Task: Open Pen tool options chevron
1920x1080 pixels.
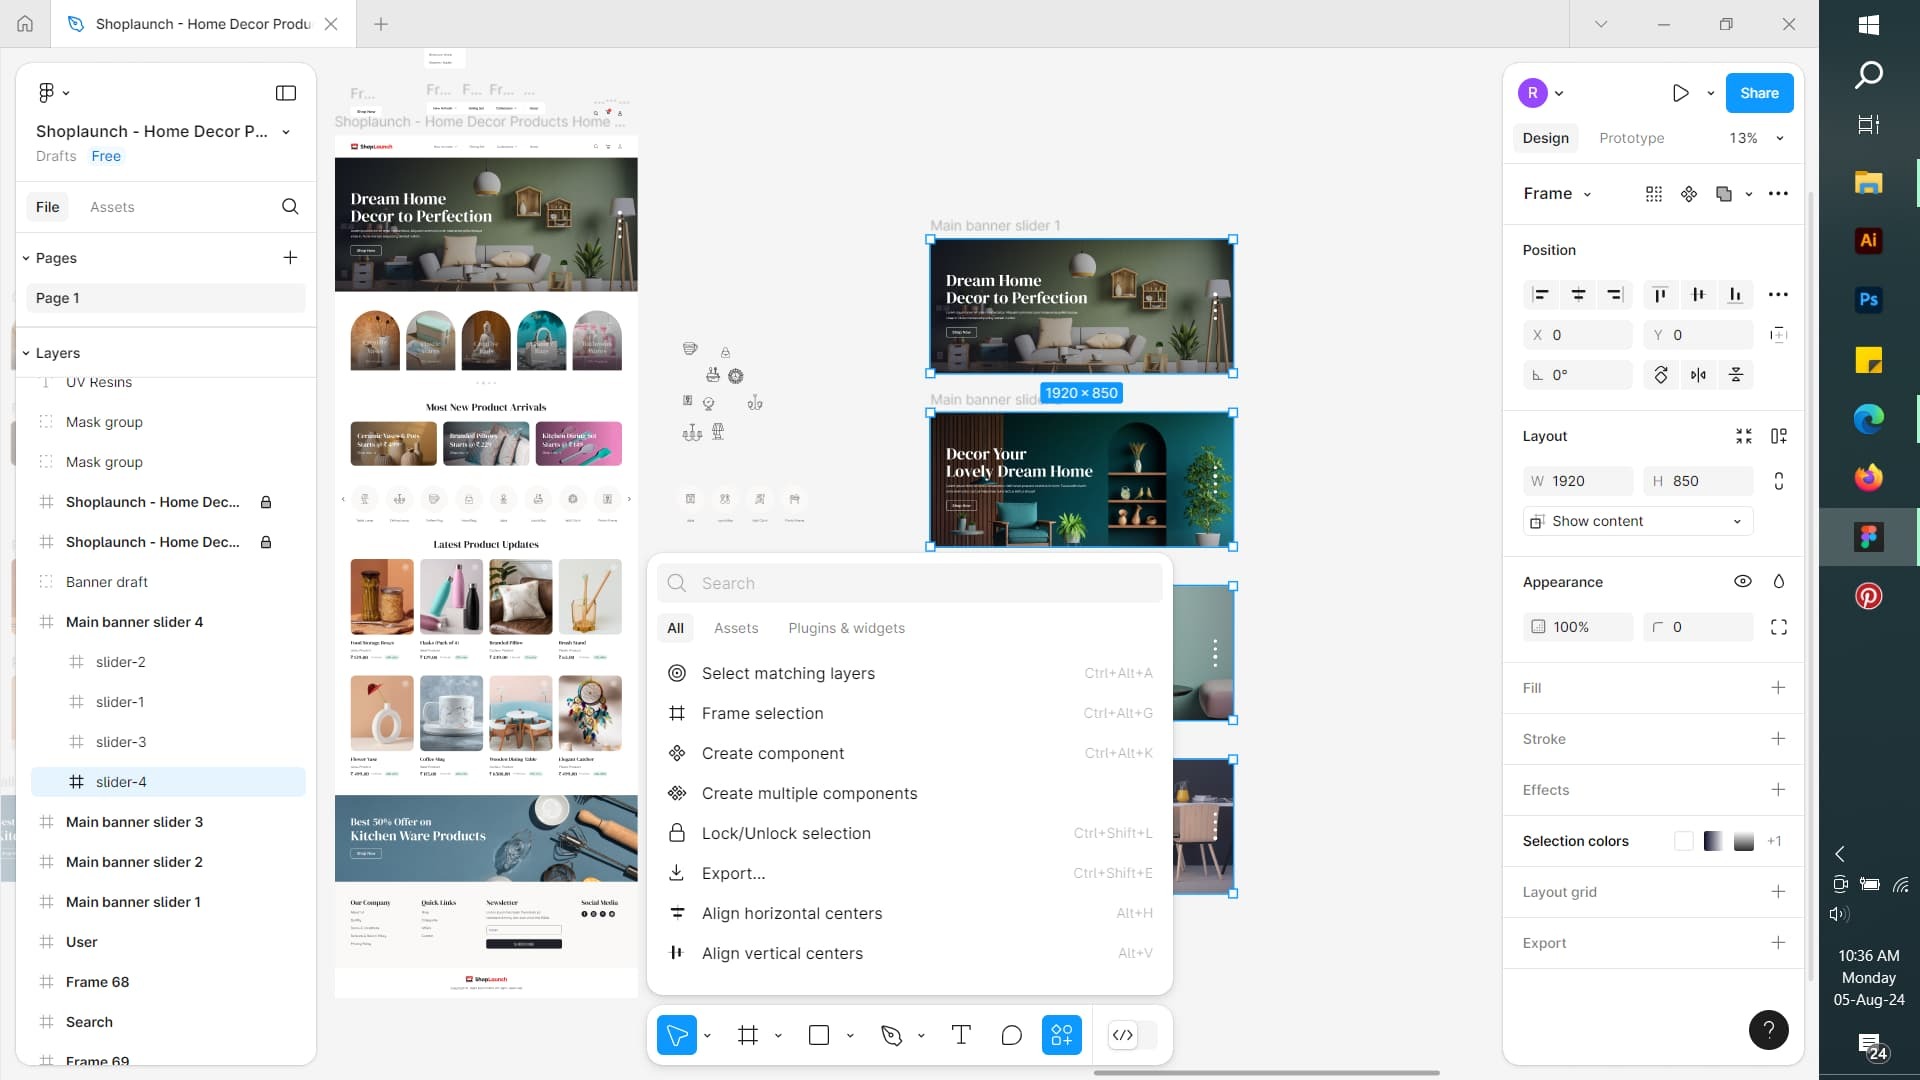Action: (x=921, y=1036)
